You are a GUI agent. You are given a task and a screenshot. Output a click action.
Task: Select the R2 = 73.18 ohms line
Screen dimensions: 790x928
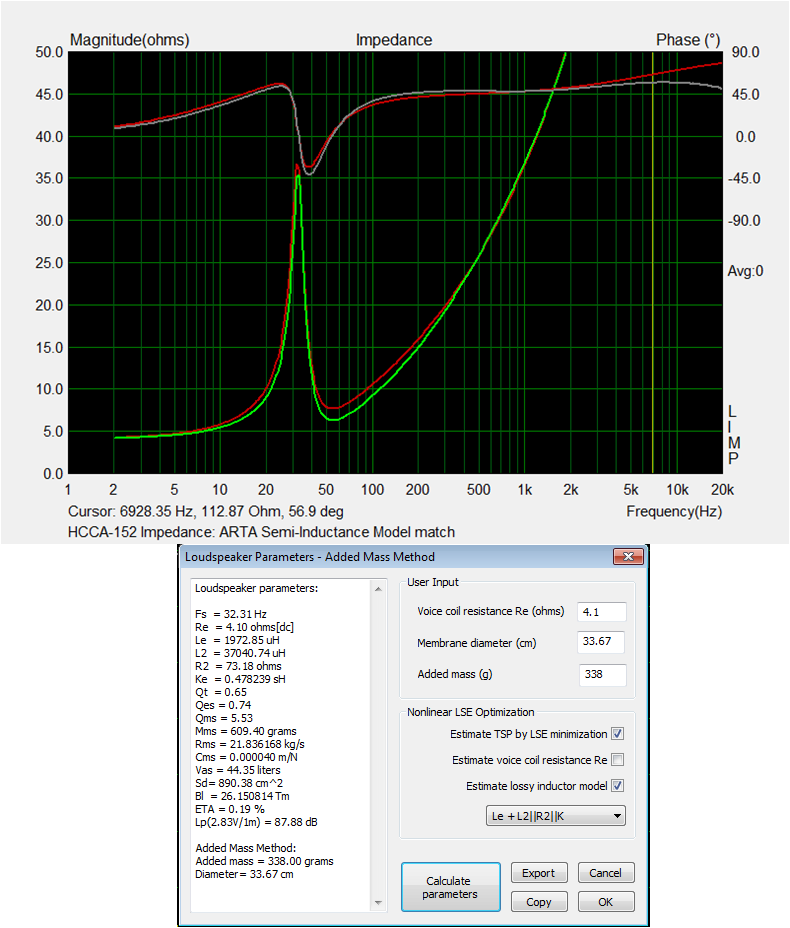pyautogui.click(x=238, y=666)
